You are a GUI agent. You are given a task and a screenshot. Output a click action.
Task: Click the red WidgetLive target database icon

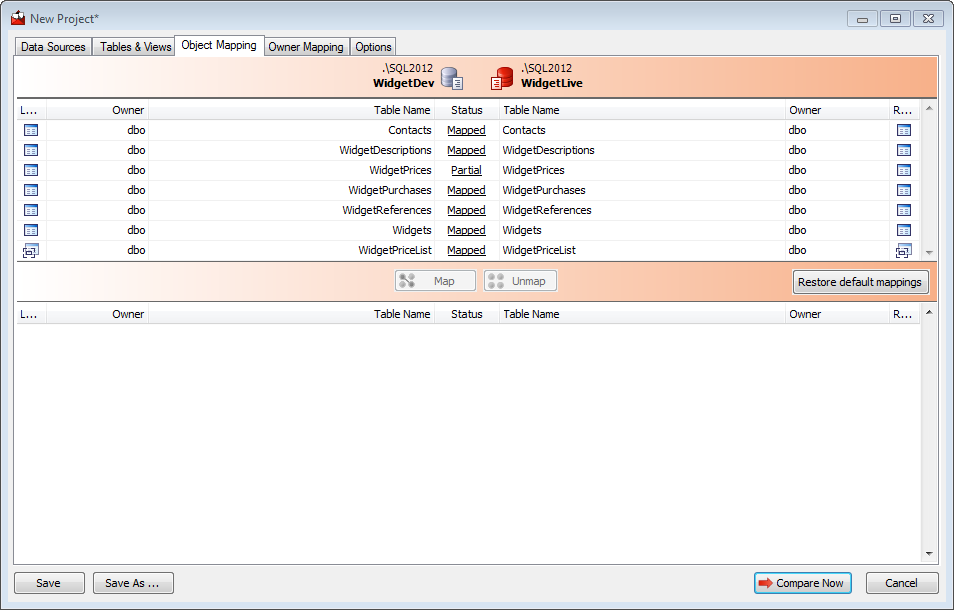tap(502, 78)
